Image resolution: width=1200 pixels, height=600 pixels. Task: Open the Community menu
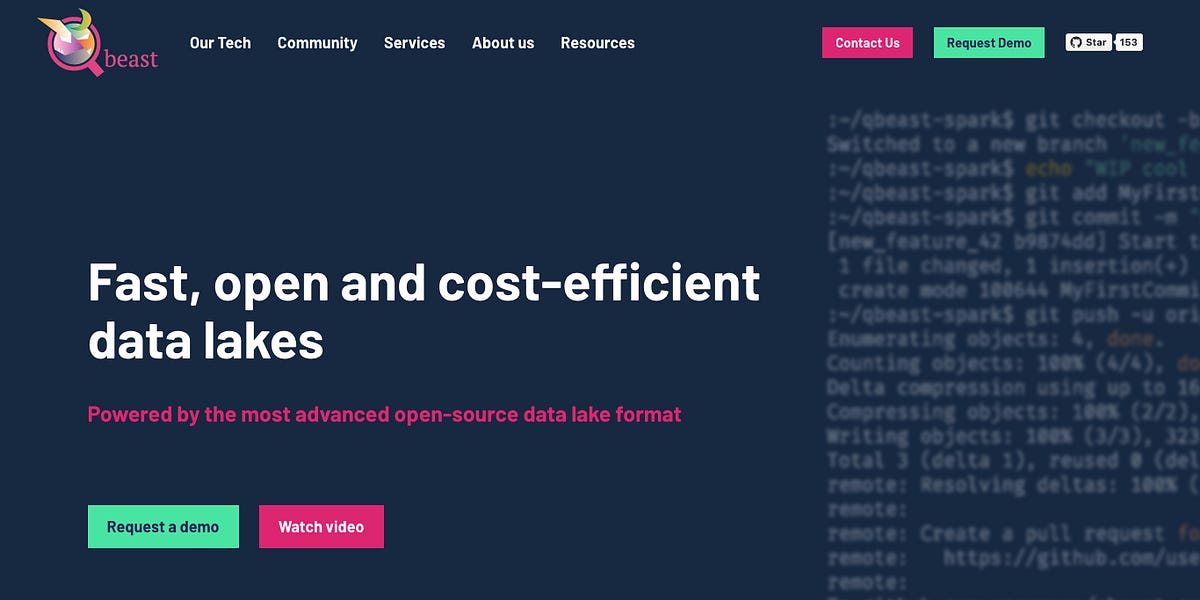click(x=317, y=43)
